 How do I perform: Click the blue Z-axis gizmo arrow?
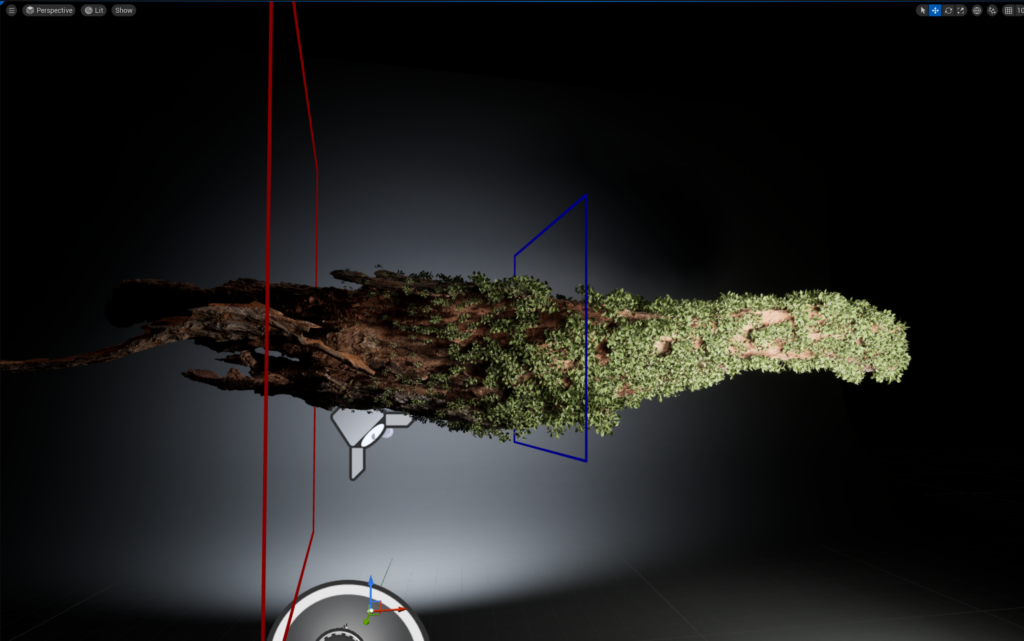(371, 586)
